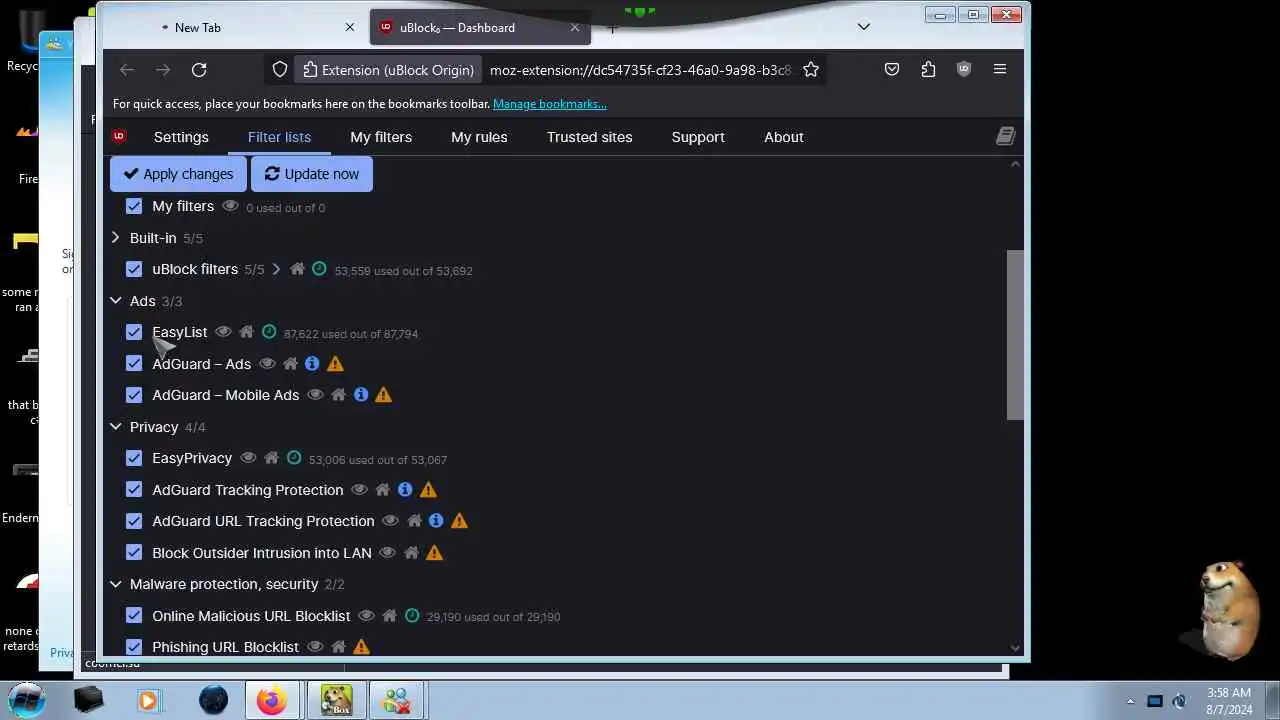This screenshot has width=1280, height=720.
Task: View My filters content via eye icon
Action: pos(230,206)
